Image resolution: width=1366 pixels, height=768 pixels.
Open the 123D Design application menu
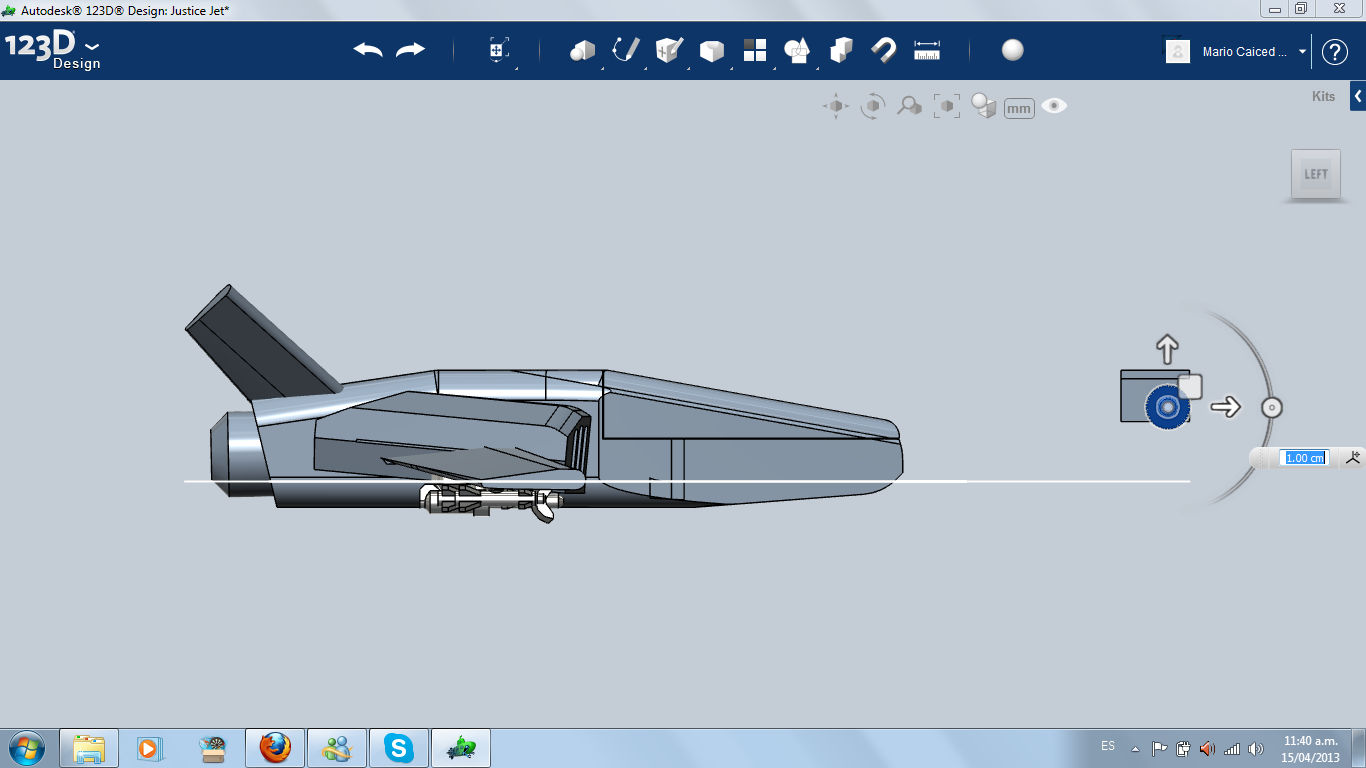tap(53, 51)
